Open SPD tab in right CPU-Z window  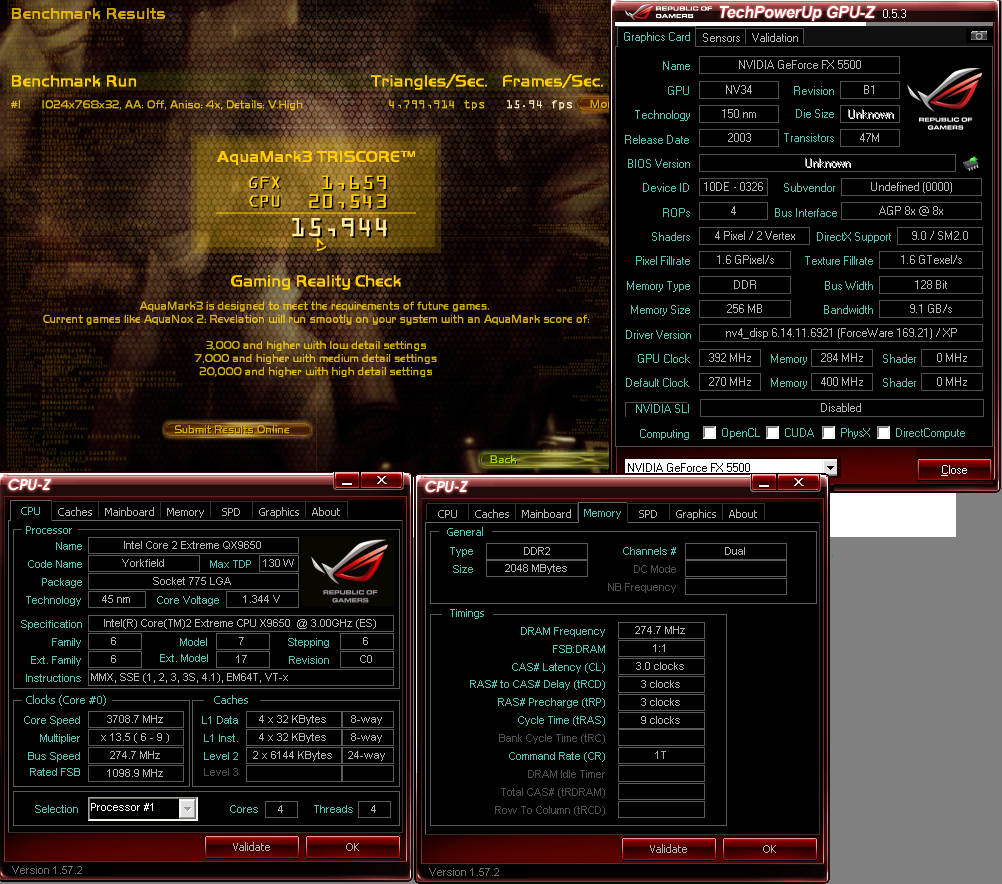pyautogui.click(x=647, y=514)
